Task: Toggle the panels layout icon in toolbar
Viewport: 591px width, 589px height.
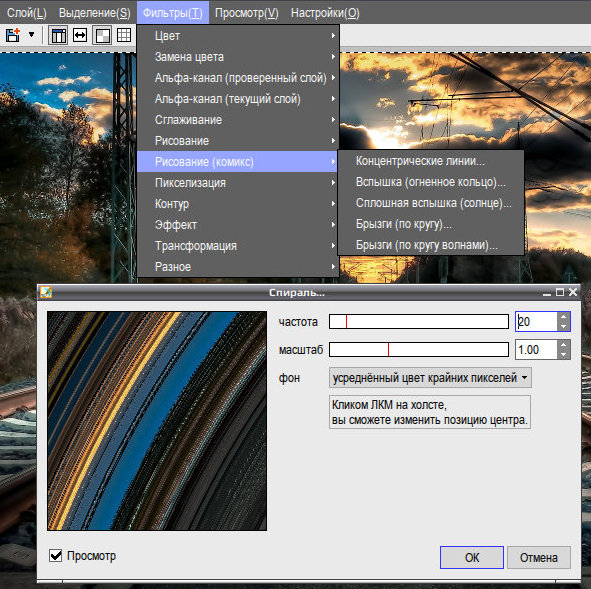Action: (58, 35)
